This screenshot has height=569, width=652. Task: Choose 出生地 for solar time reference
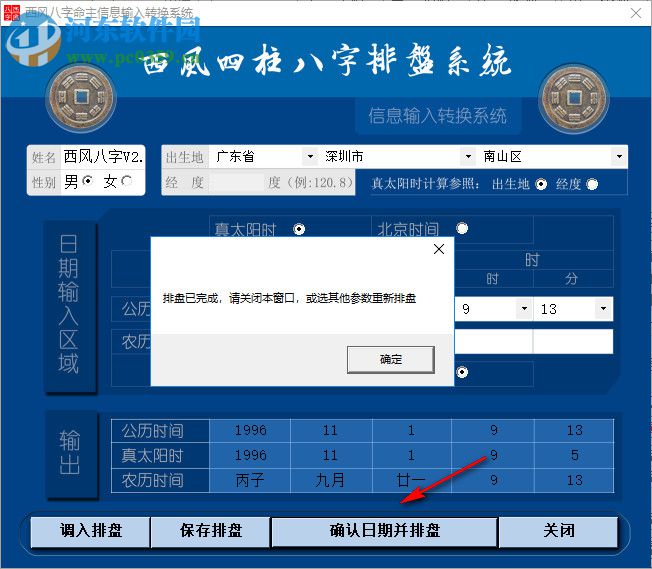pos(541,184)
